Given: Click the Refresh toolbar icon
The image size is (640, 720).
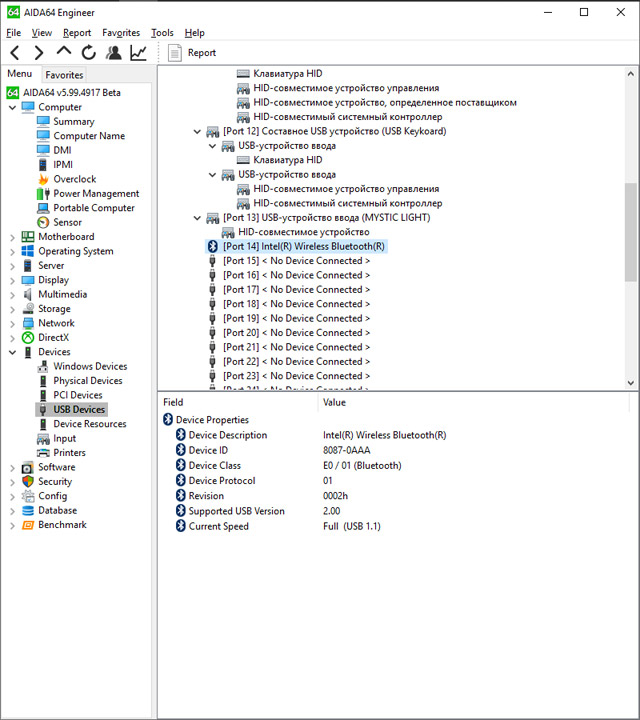Looking at the screenshot, I should [x=89, y=52].
